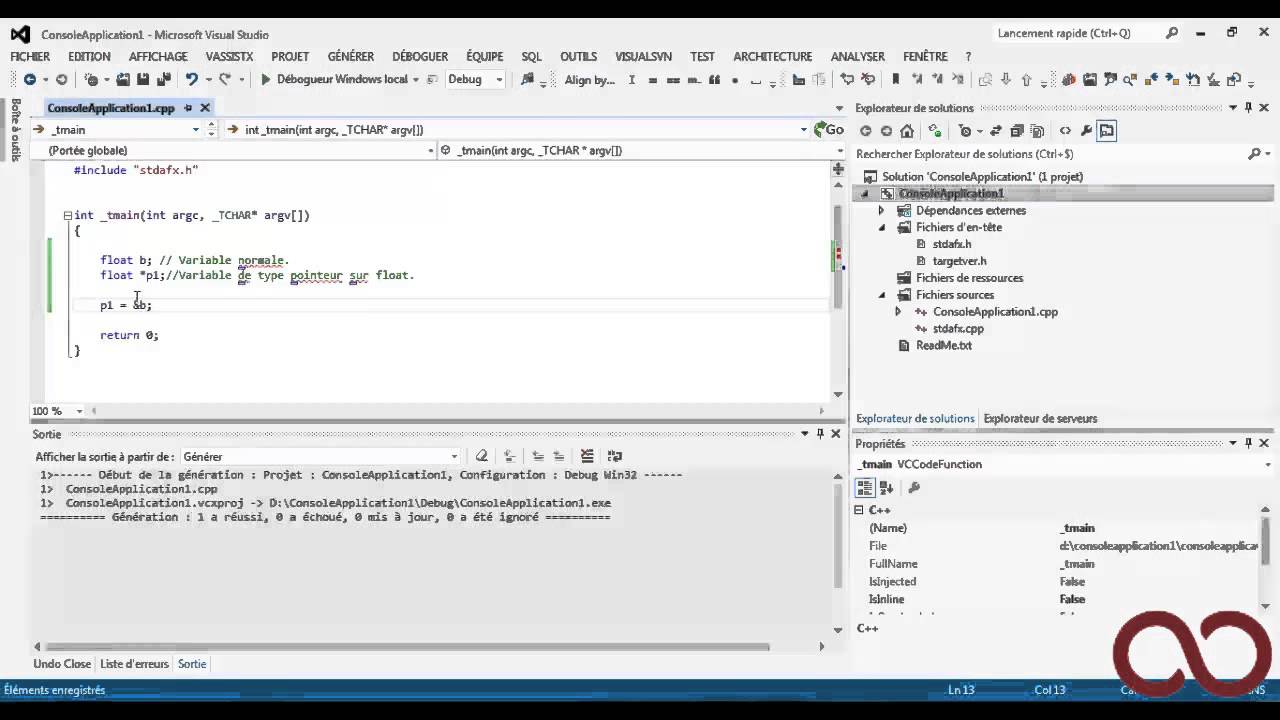Click the Show All Files icon in solution explorer
1280x720 pixels.
tap(1037, 131)
